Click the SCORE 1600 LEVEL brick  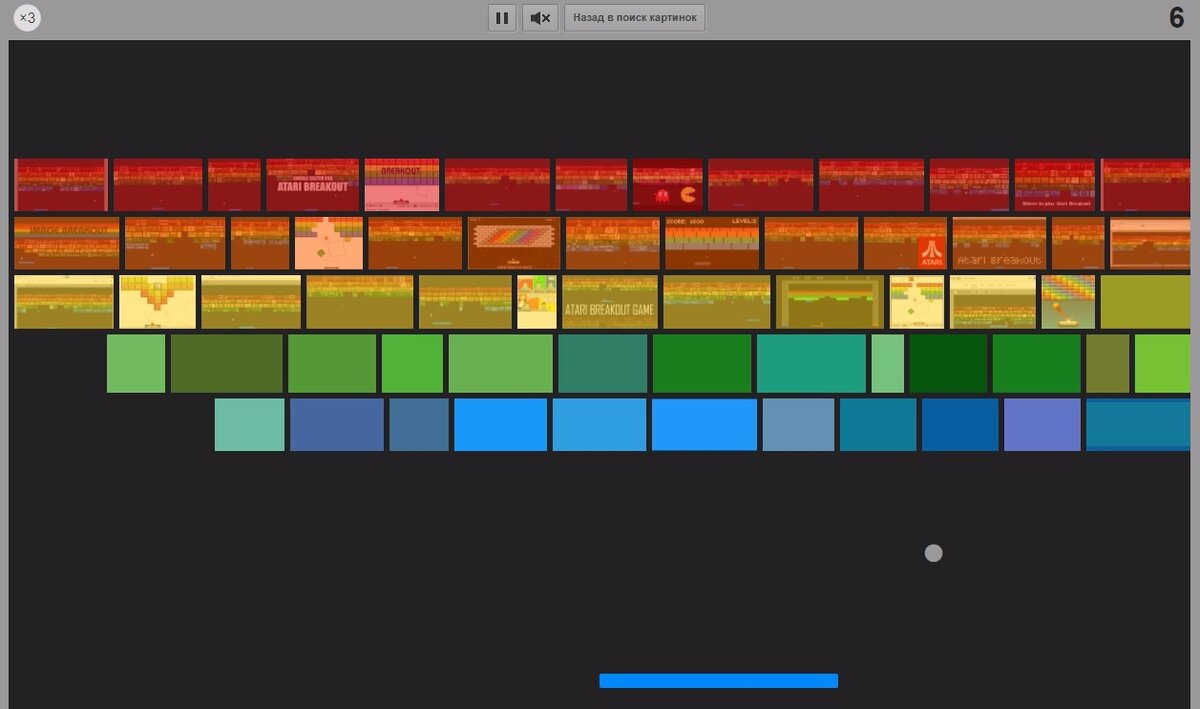tap(712, 243)
